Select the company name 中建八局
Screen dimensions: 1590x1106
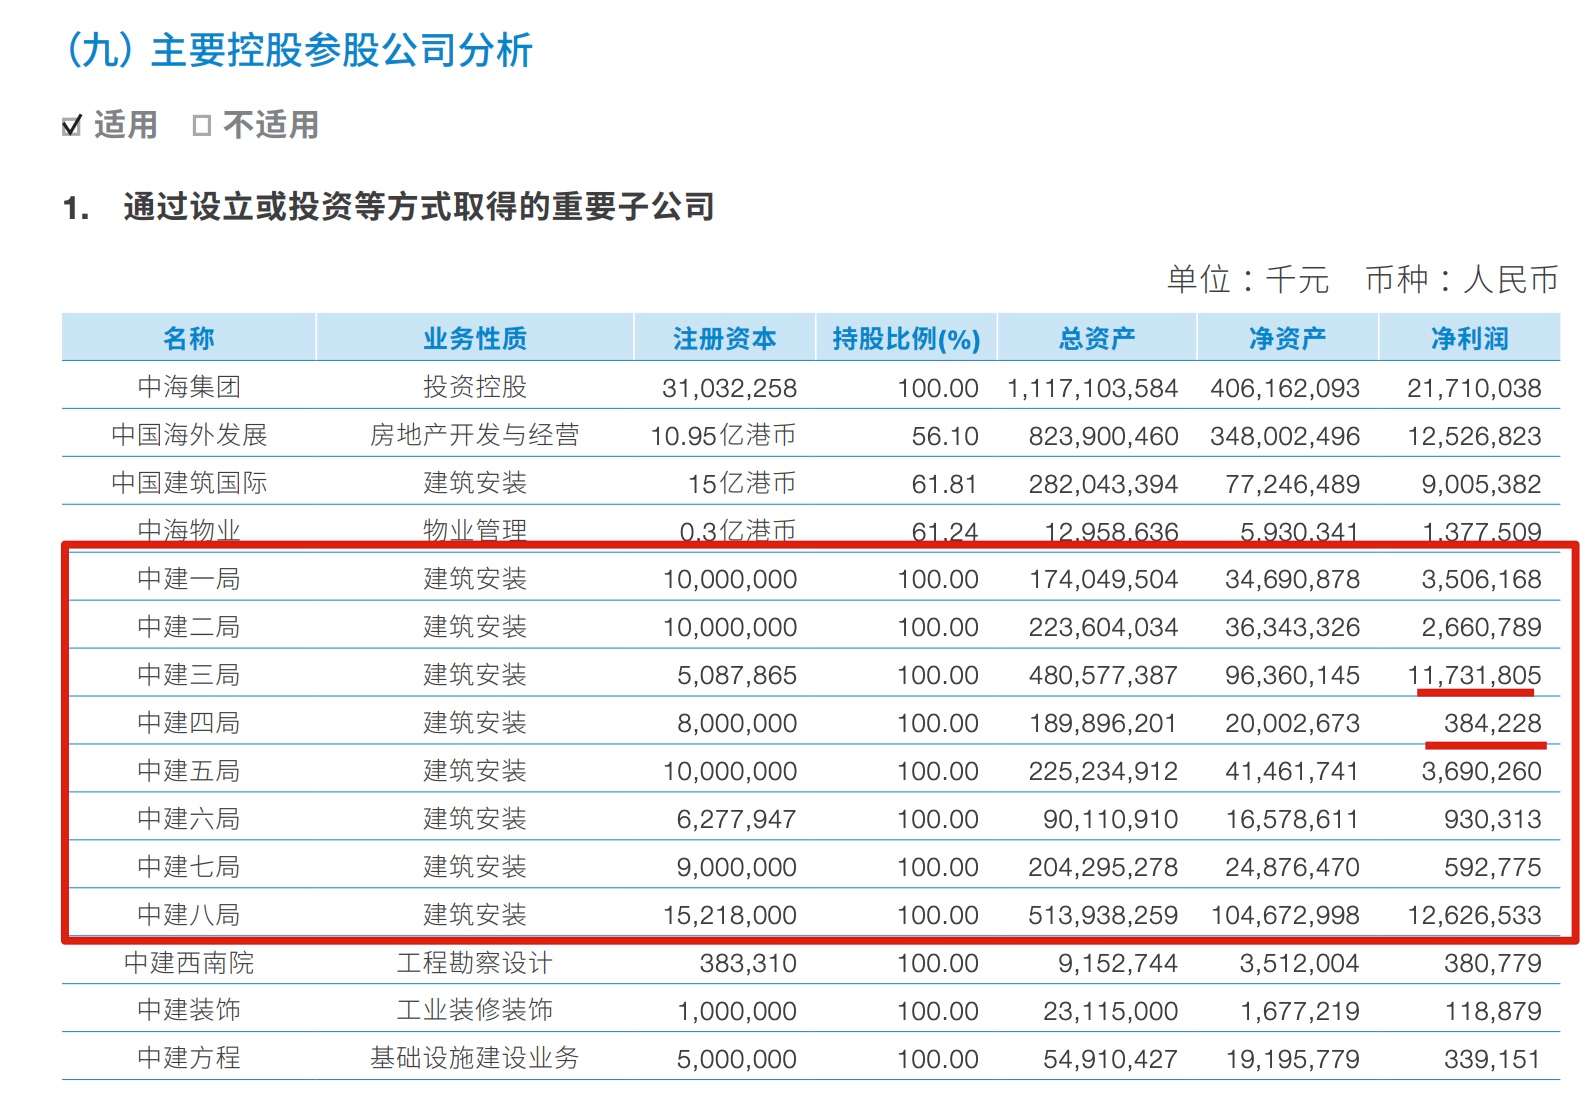click(x=189, y=915)
